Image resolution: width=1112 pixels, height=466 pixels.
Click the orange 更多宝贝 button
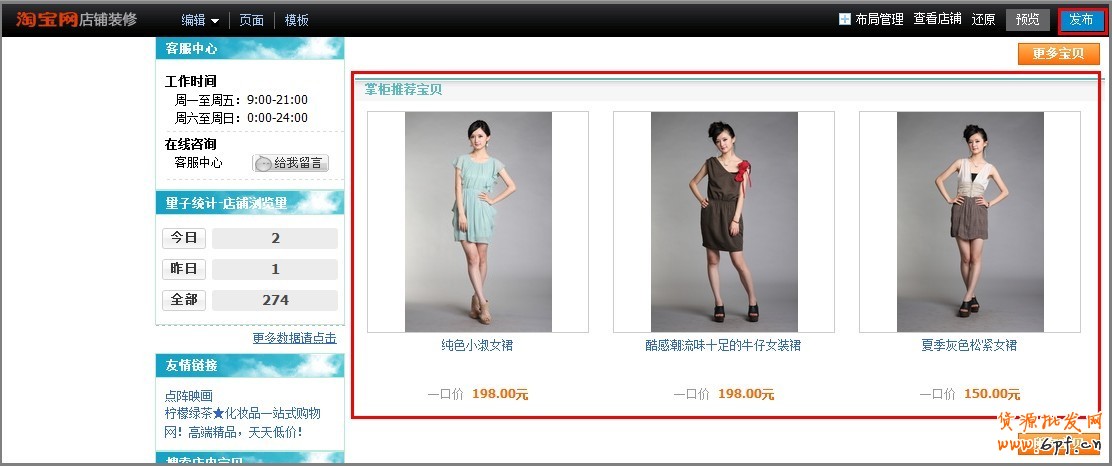pos(1058,54)
